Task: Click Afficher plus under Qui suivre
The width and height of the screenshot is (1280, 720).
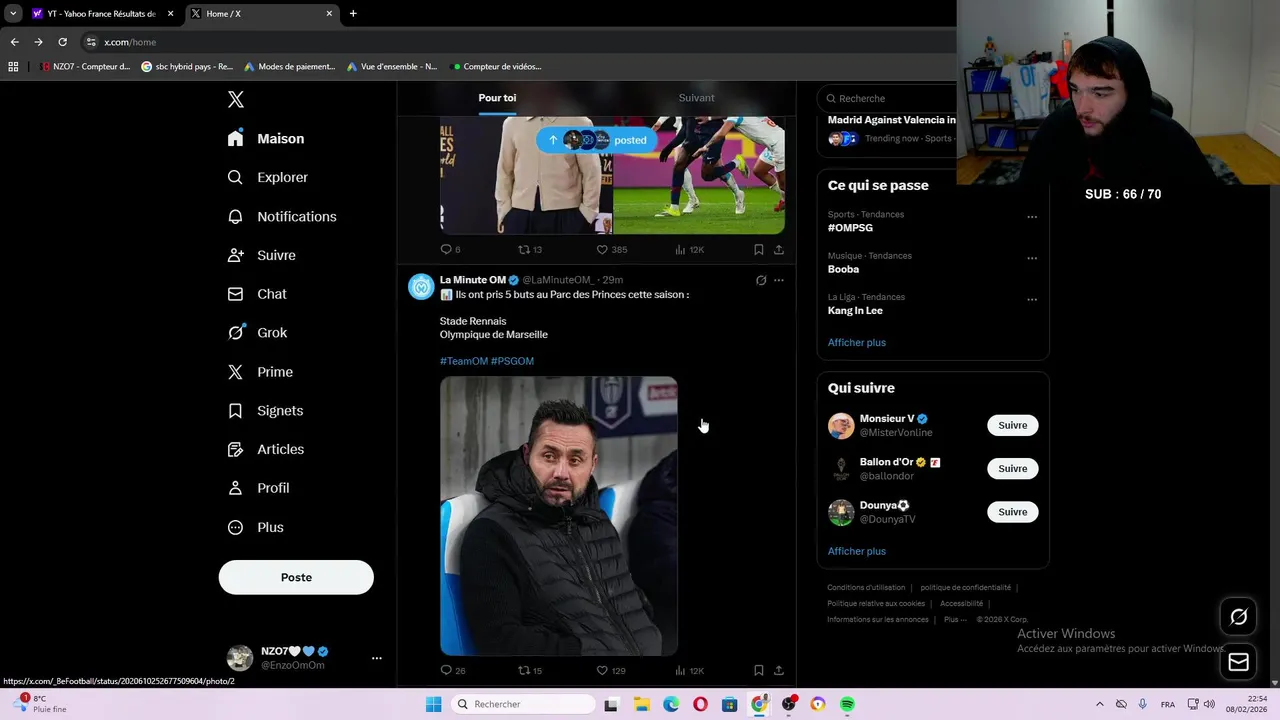Action: 857,551
